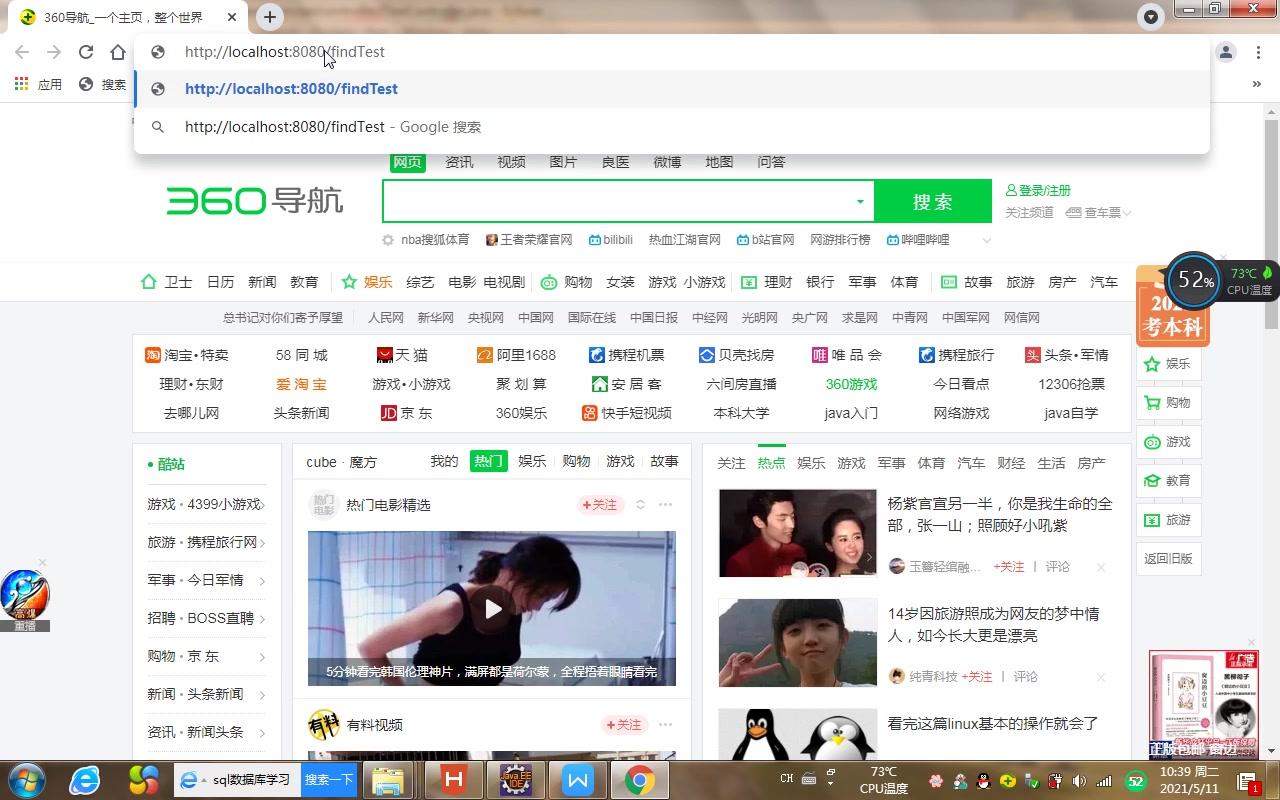This screenshot has height=800, width=1280.
Task: Open the 唯品会 site link
Action: (x=847, y=355)
